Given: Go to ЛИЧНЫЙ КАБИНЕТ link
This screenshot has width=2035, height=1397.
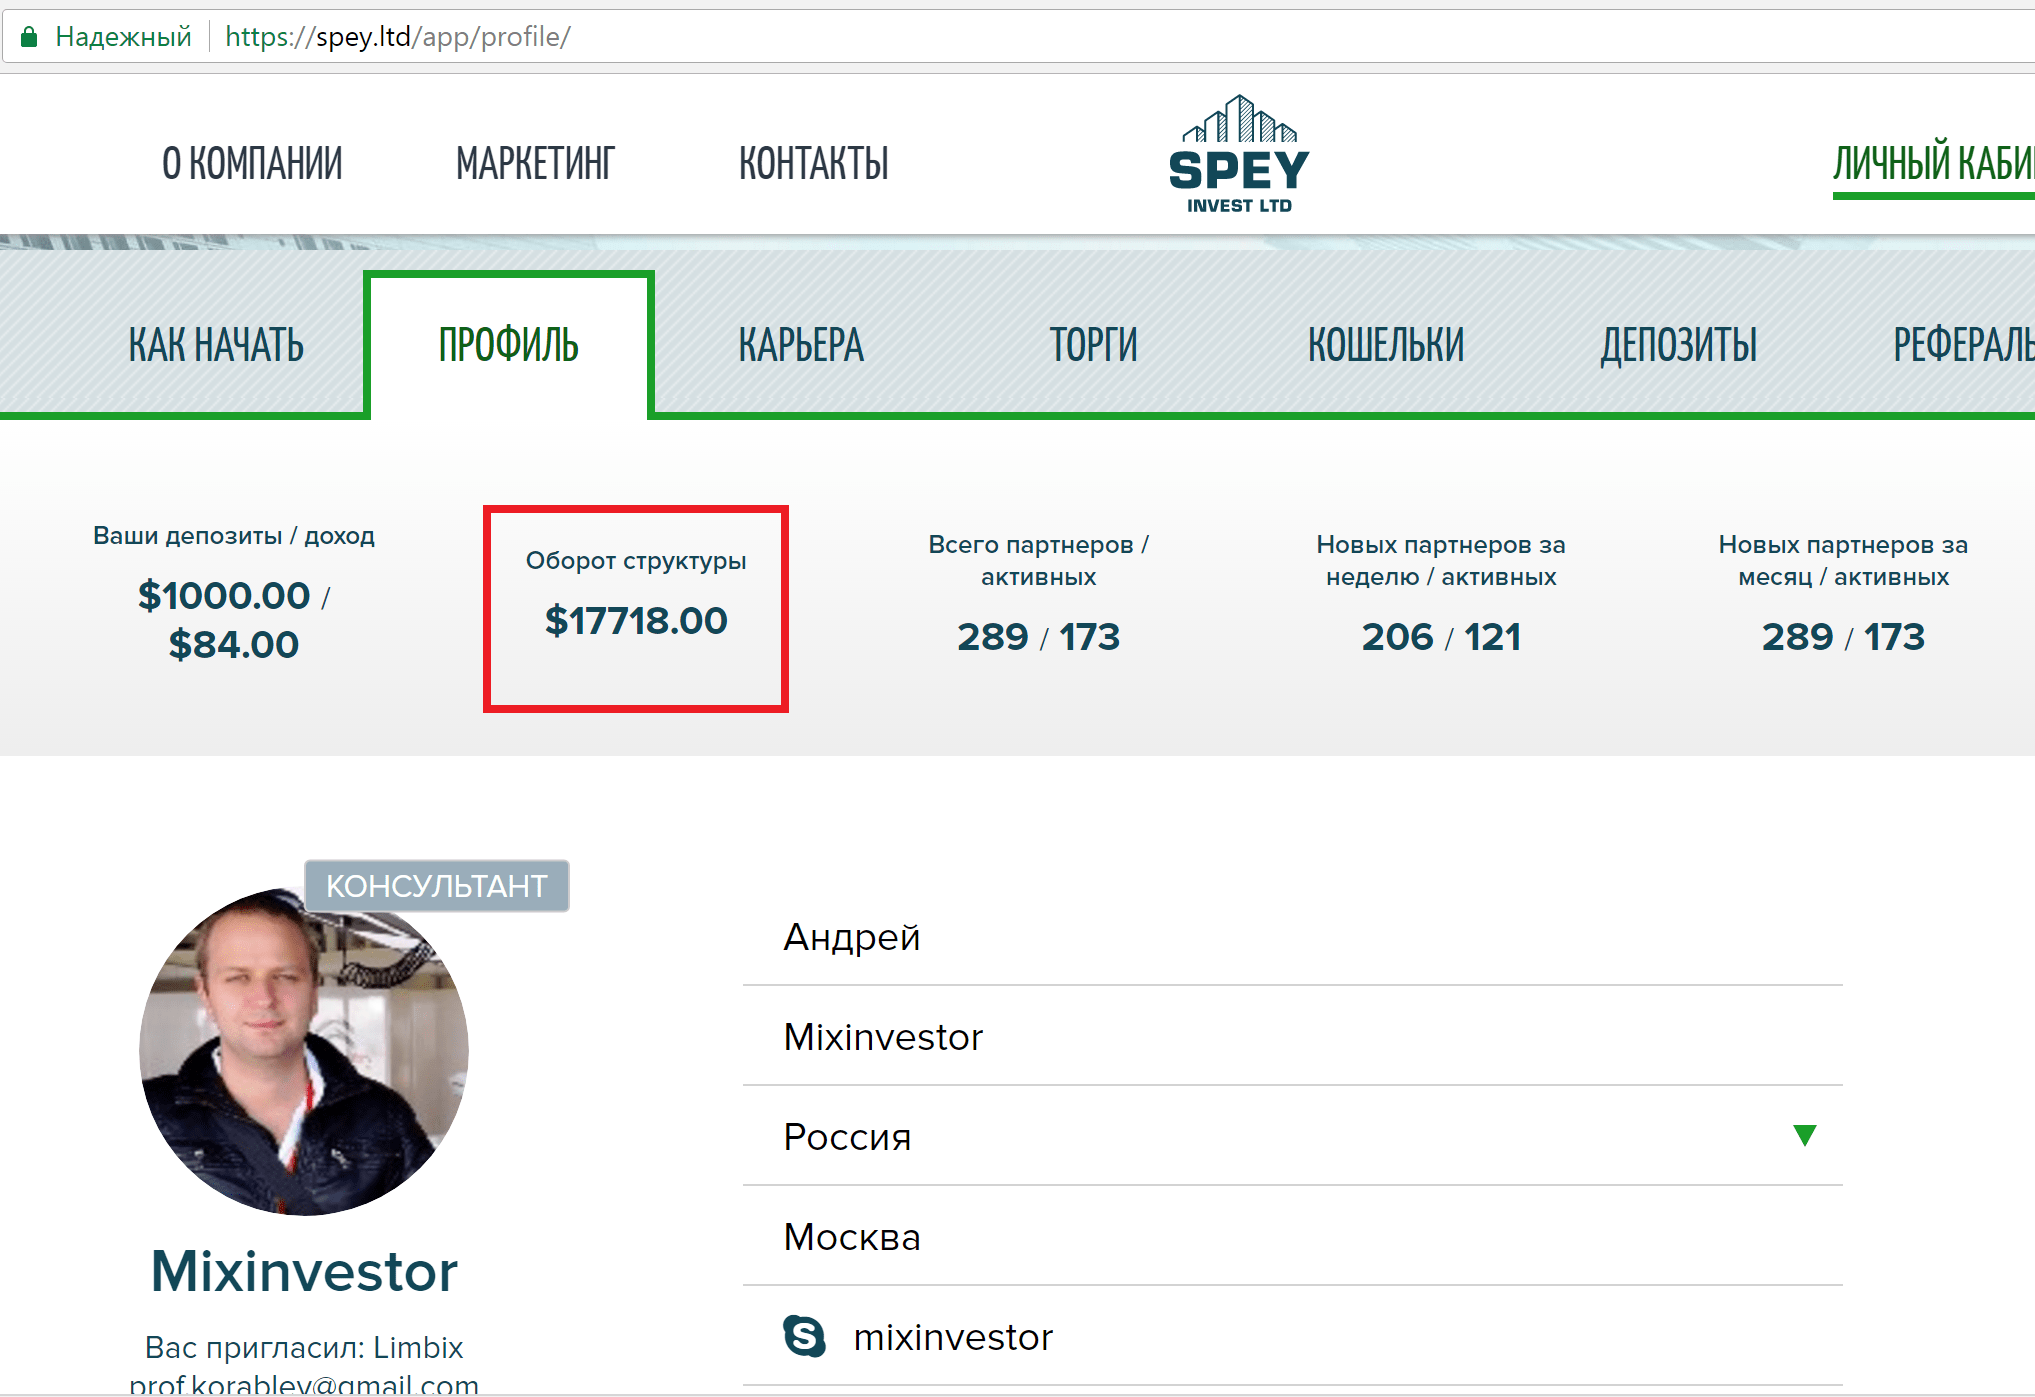Looking at the screenshot, I should click(x=1933, y=163).
